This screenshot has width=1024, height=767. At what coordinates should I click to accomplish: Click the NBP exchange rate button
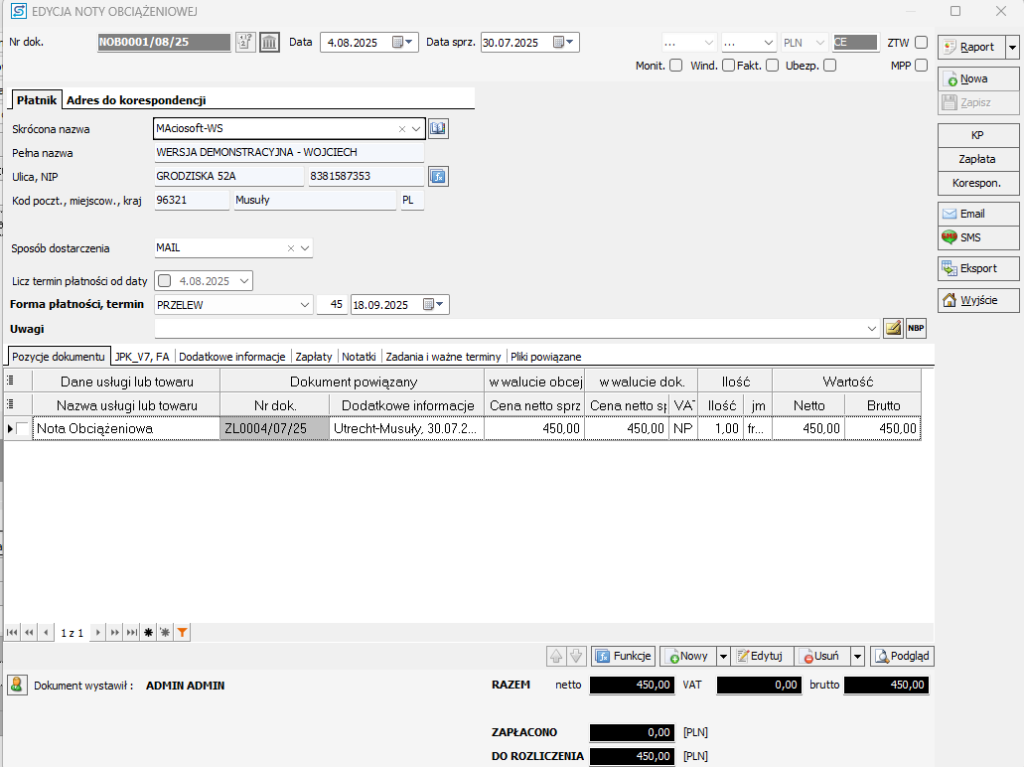coord(915,329)
